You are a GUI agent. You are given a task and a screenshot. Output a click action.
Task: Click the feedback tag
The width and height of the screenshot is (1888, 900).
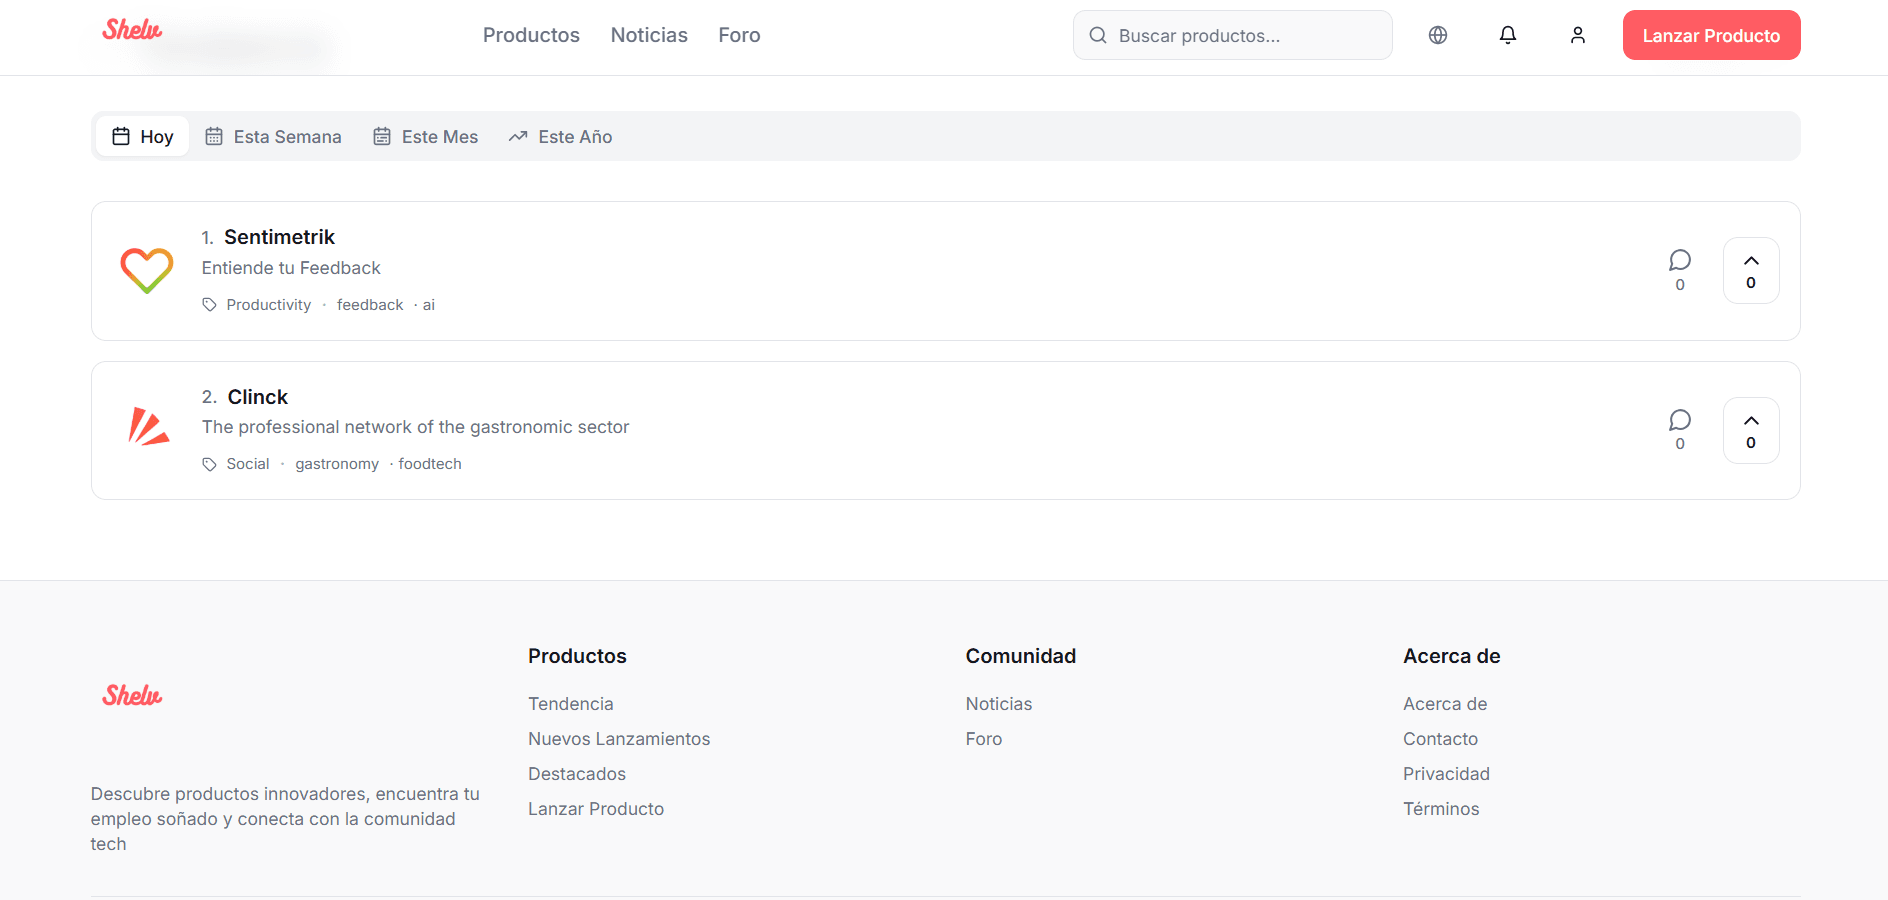[x=370, y=305]
